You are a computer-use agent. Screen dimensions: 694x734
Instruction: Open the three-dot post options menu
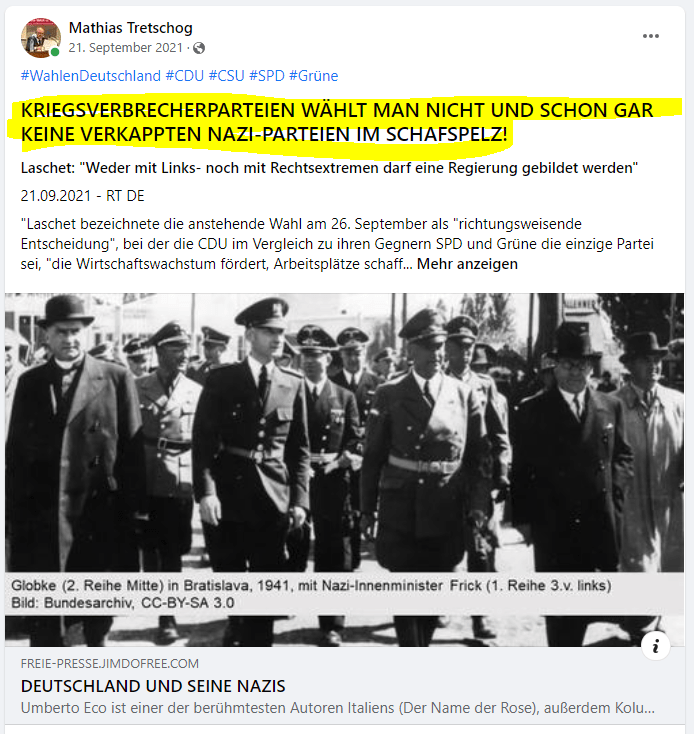(650, 36)
